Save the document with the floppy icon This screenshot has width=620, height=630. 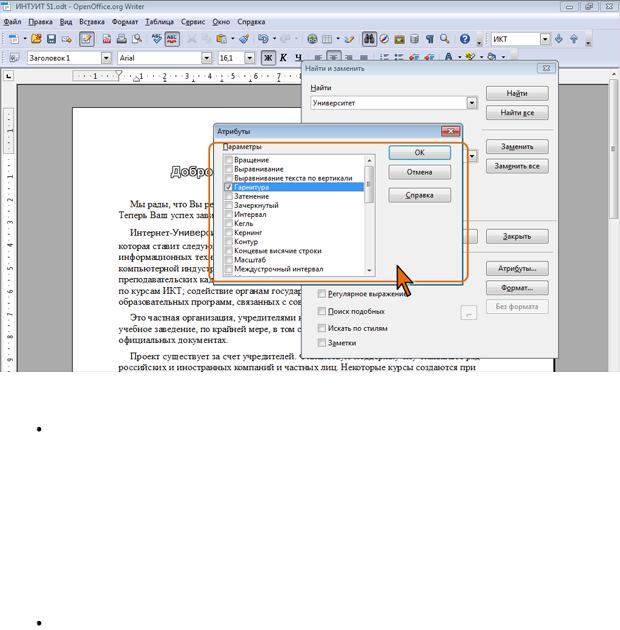[x=51, y=39]
